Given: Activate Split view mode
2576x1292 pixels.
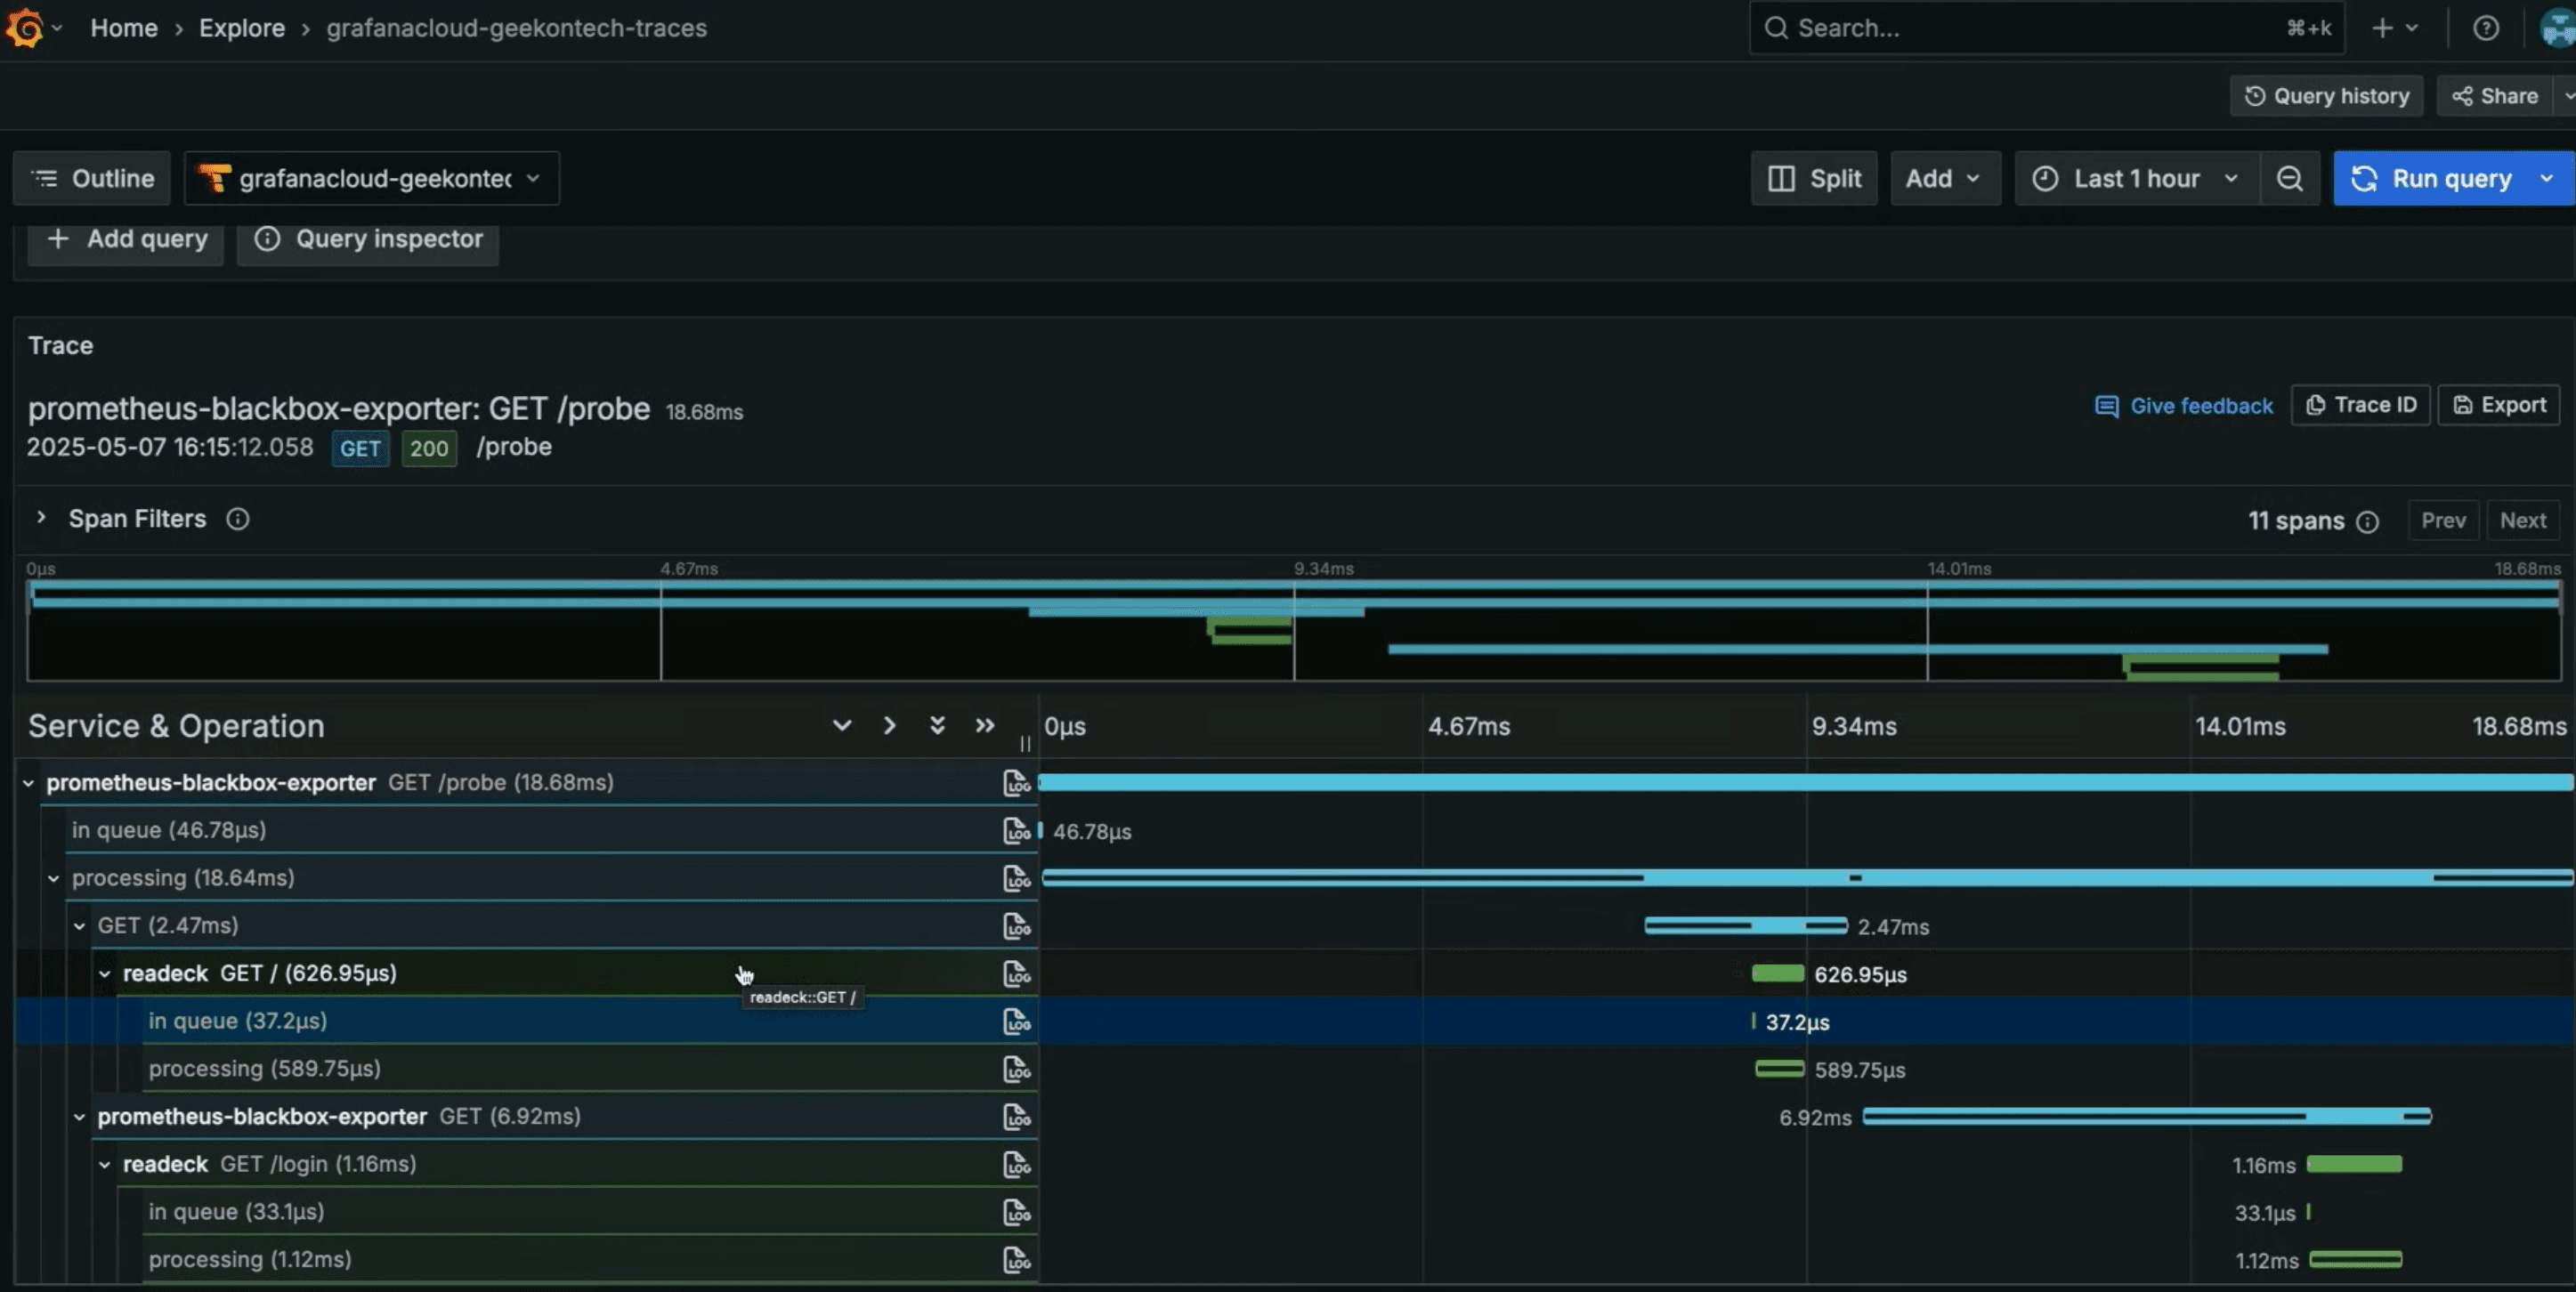Looking at the screenshot, I should 1814,178.
